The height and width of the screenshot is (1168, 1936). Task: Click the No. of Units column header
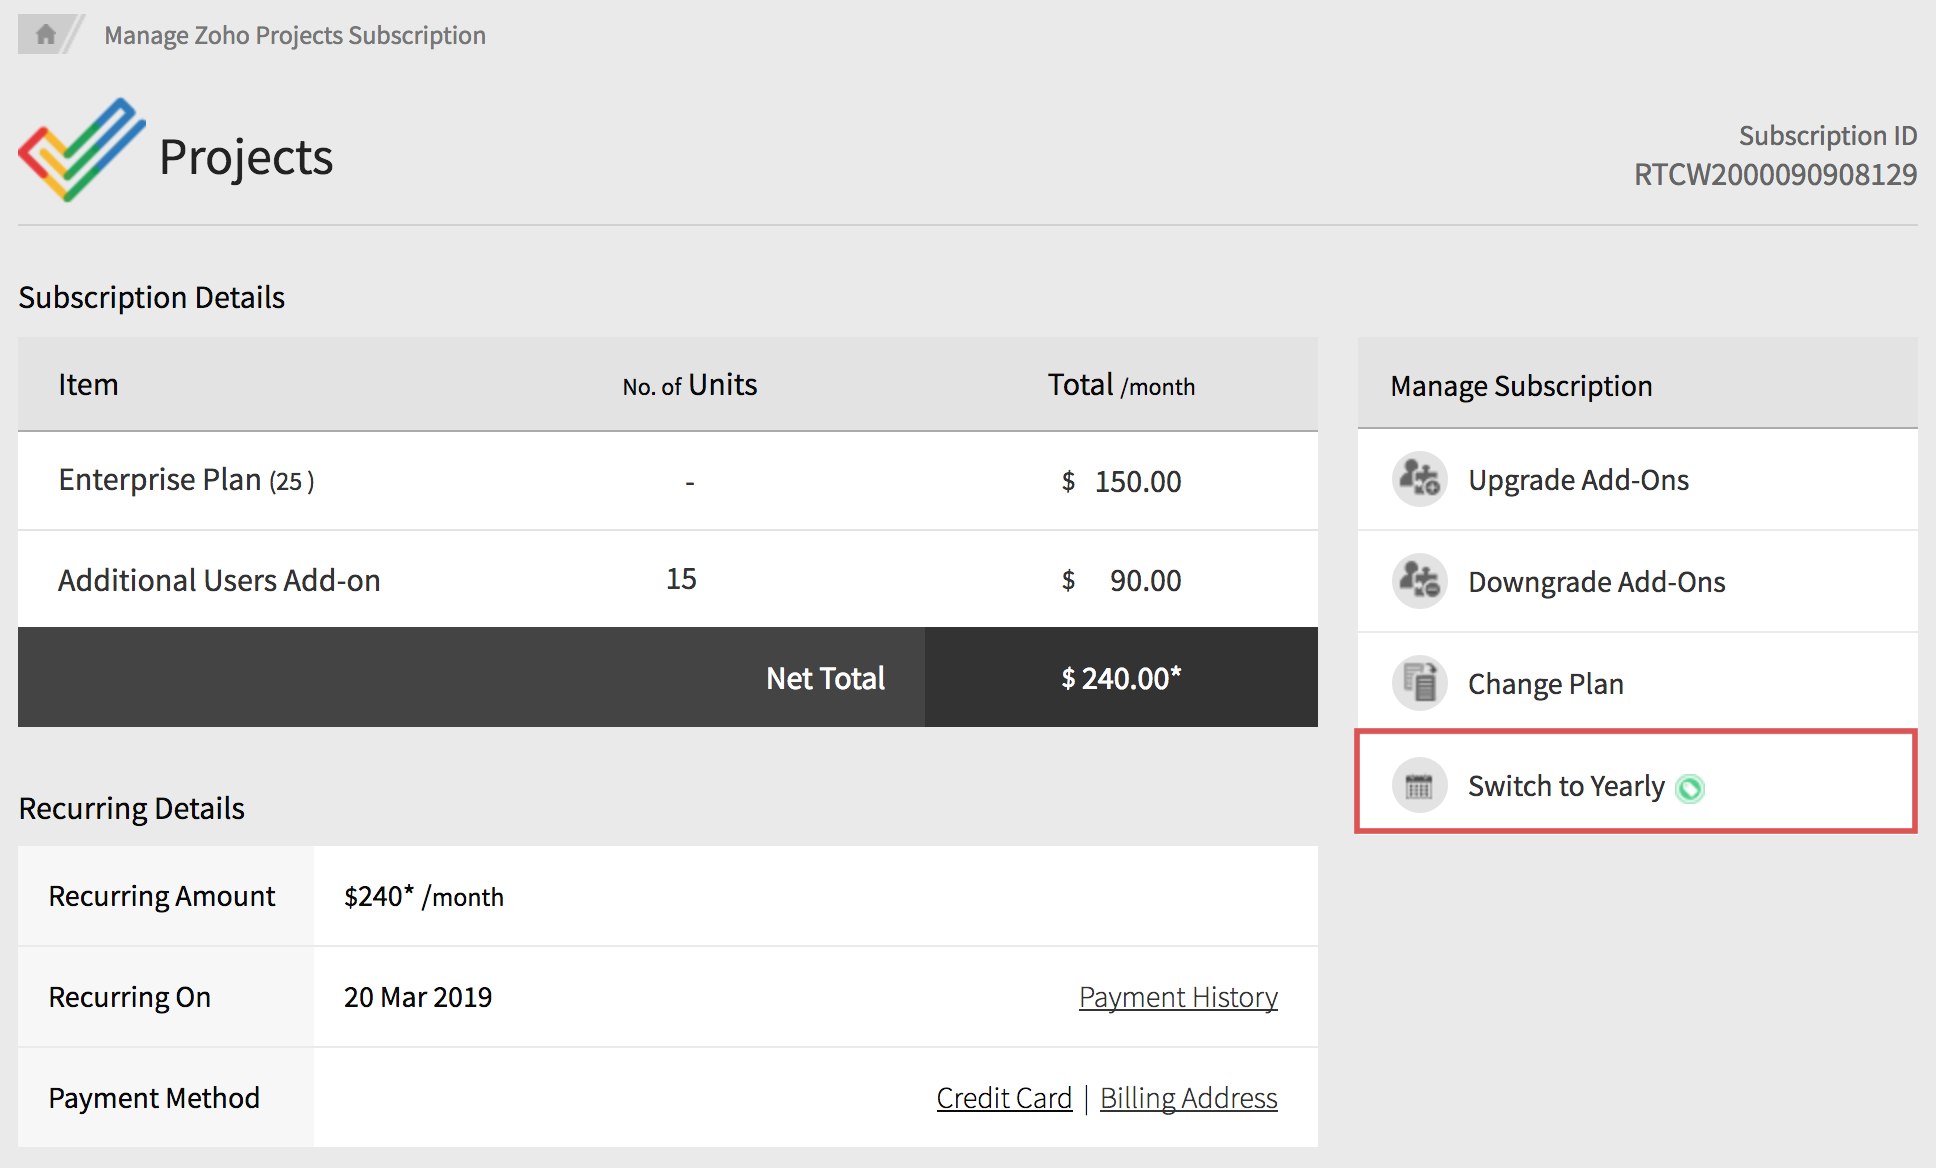click(x=690, y=385)
